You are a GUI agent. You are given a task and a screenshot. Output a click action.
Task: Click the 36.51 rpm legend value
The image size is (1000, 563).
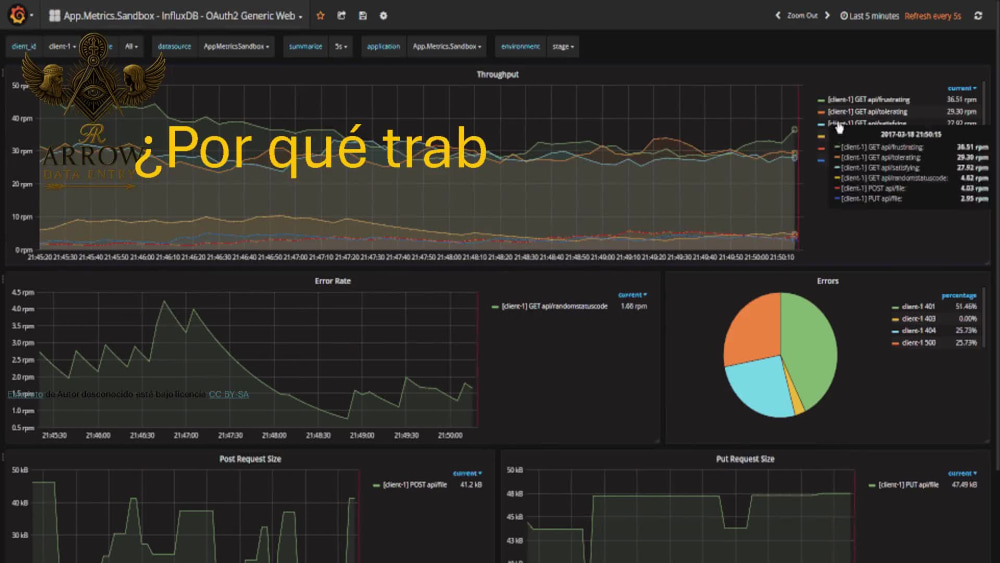(x=961, y=99)
